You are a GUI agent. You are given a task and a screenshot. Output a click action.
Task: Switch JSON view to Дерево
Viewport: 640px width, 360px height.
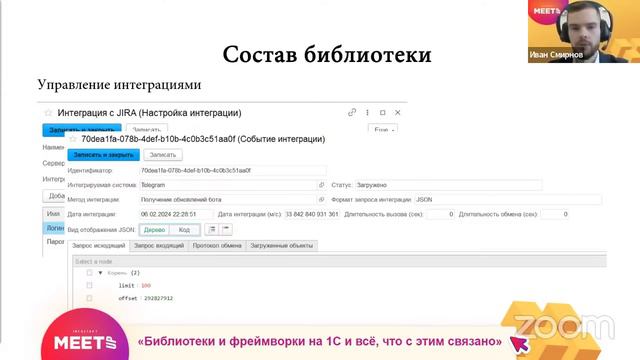coord(154,230)
